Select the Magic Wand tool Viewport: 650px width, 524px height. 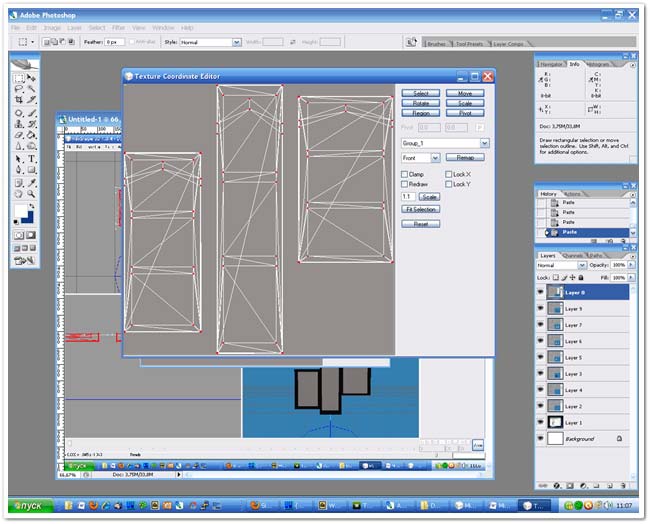(31, 90)
